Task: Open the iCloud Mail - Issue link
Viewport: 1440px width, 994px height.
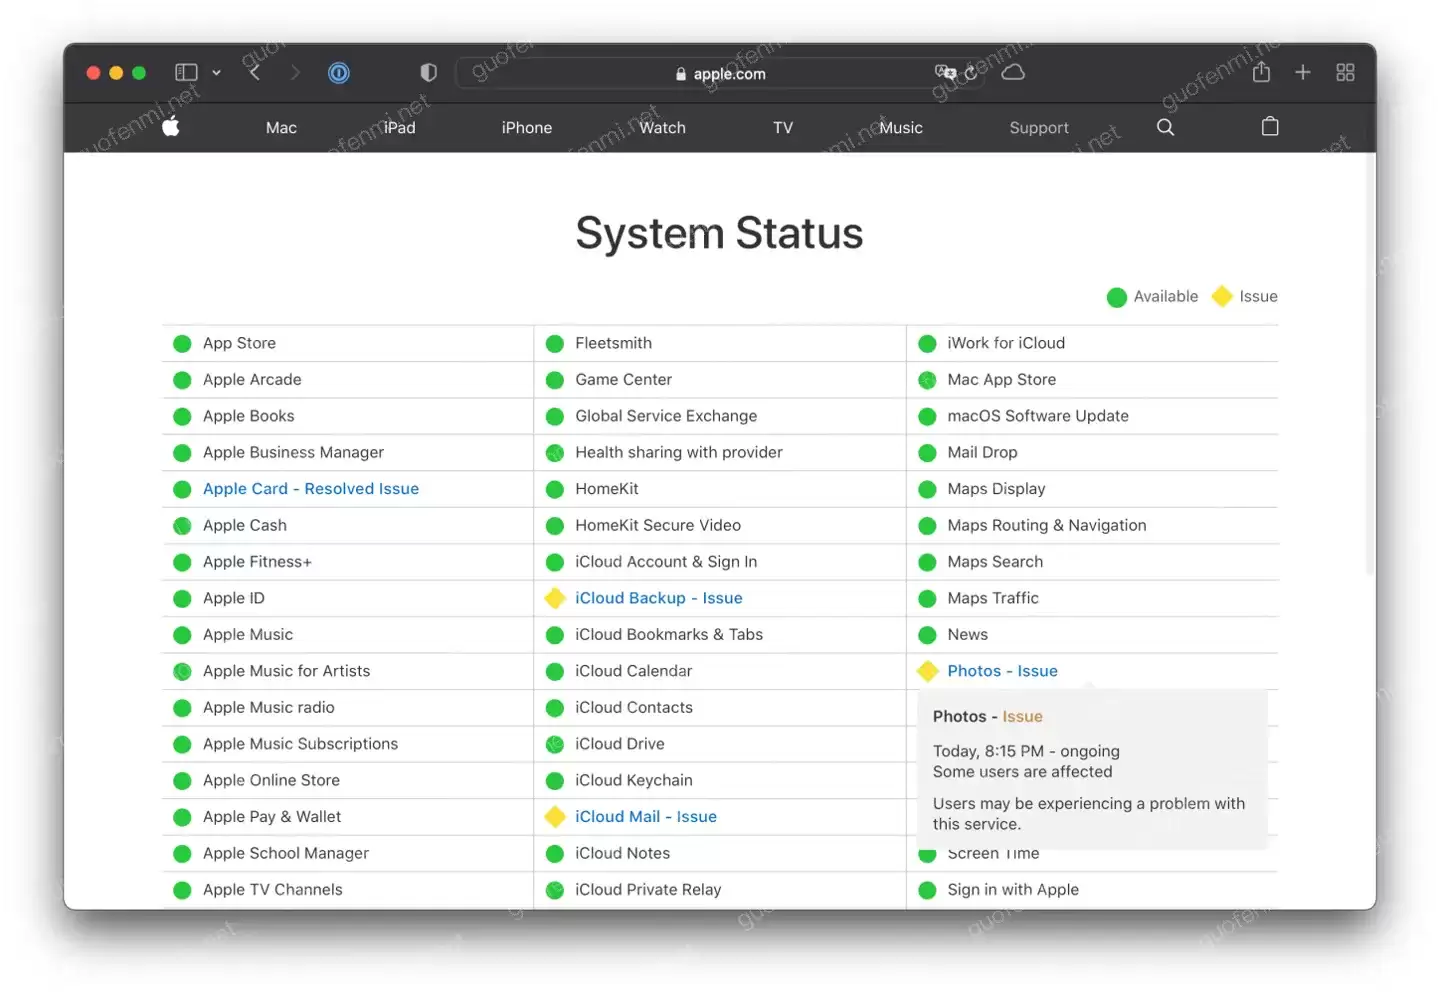Action: [646, 816]
